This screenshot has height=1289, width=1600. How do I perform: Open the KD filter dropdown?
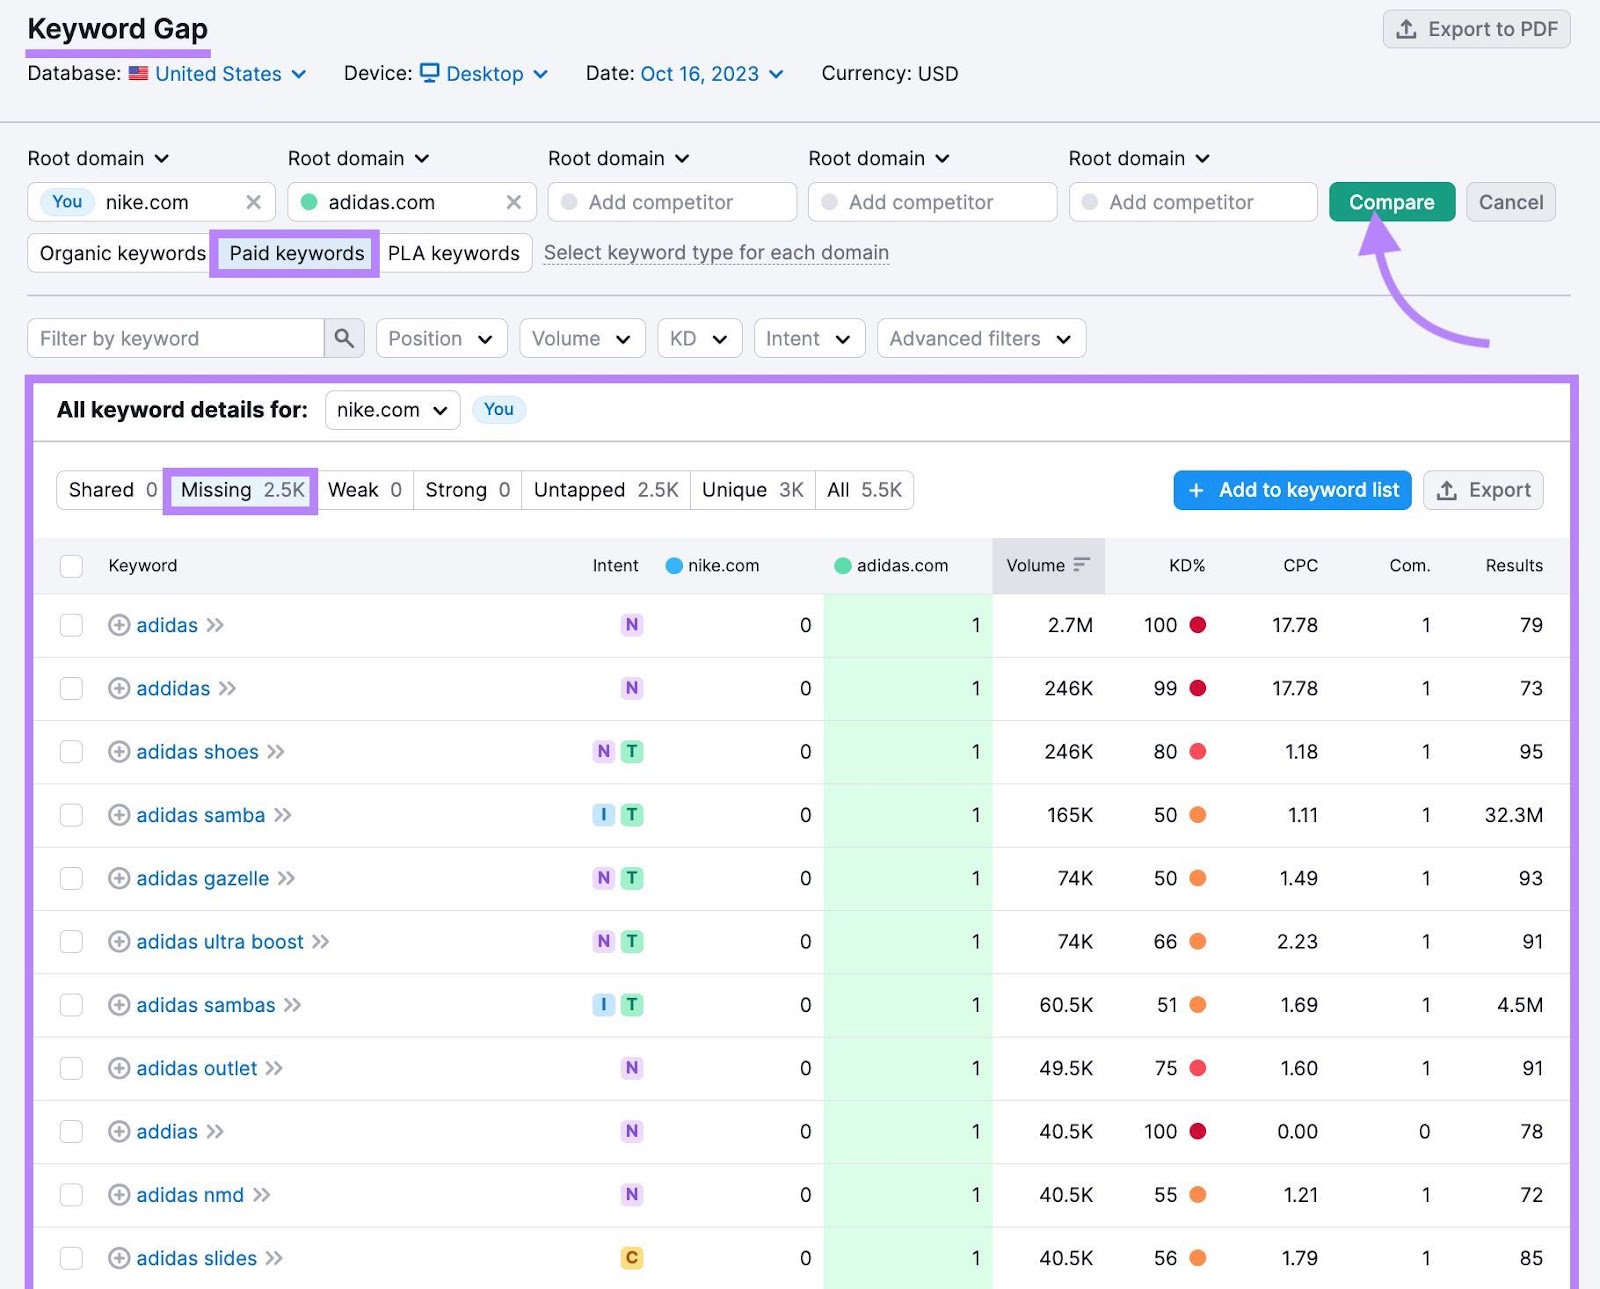(699, 338)
